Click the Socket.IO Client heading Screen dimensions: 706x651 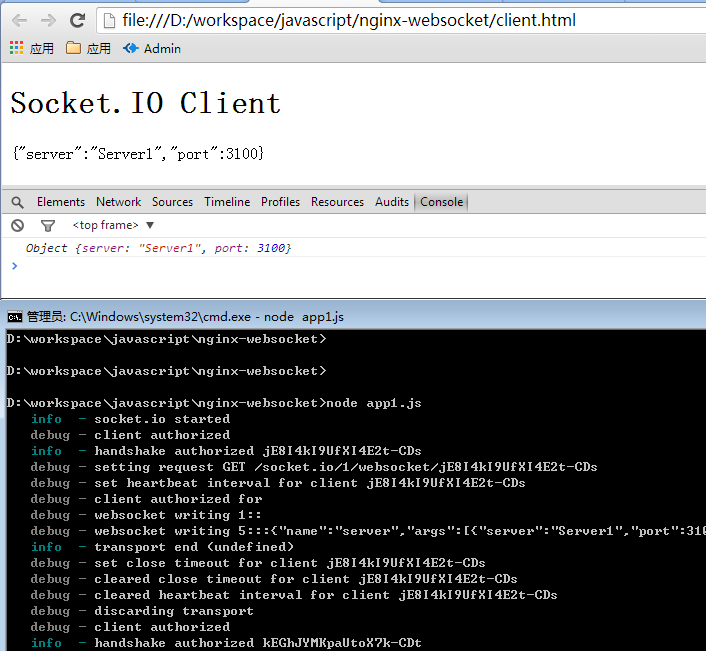[146, 103]
